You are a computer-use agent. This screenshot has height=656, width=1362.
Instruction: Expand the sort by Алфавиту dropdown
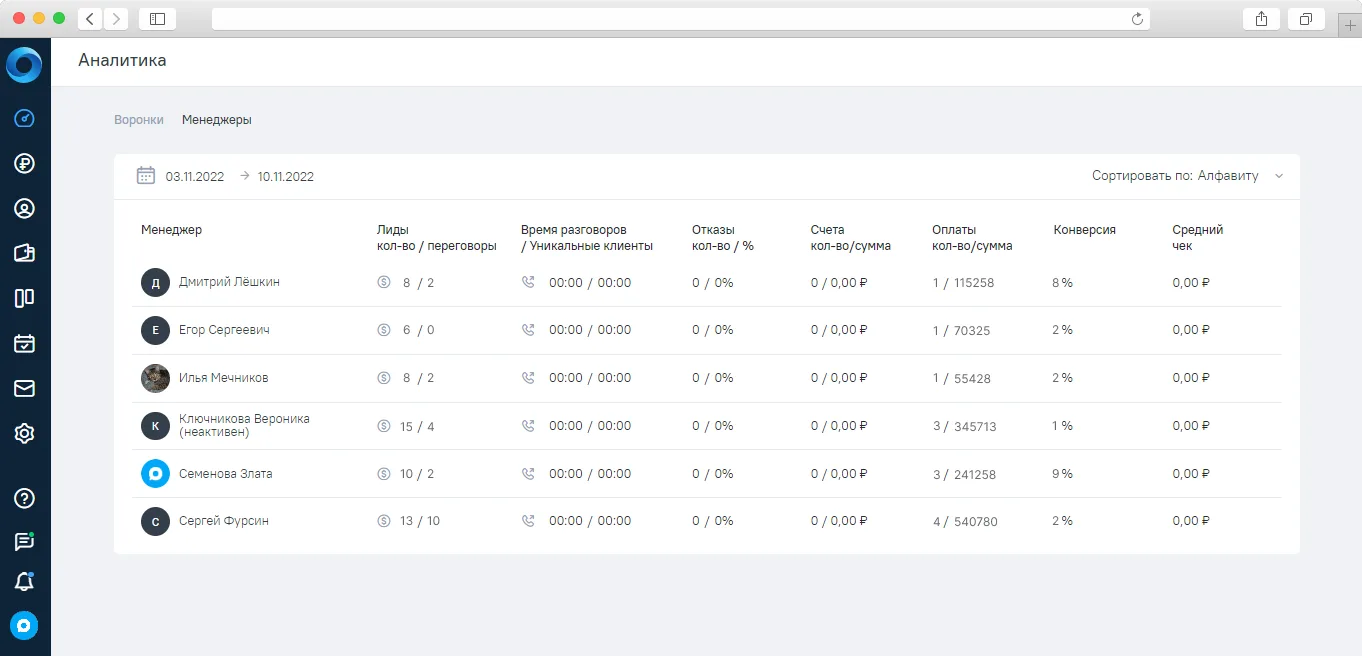pyautogui.click(x=1187, y=176)
